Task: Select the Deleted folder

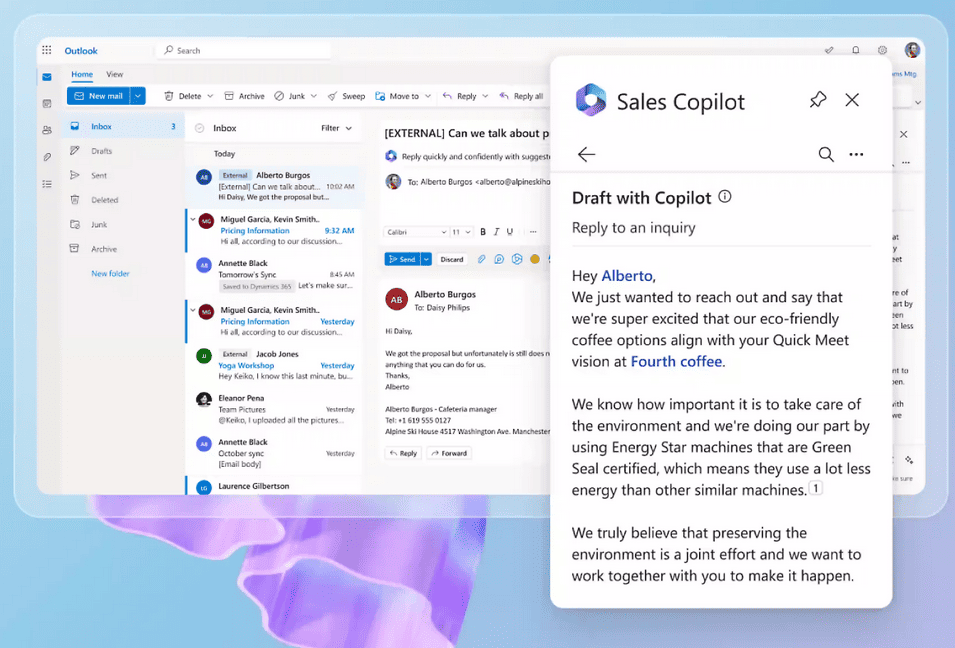Action: [x=124, y=200]
